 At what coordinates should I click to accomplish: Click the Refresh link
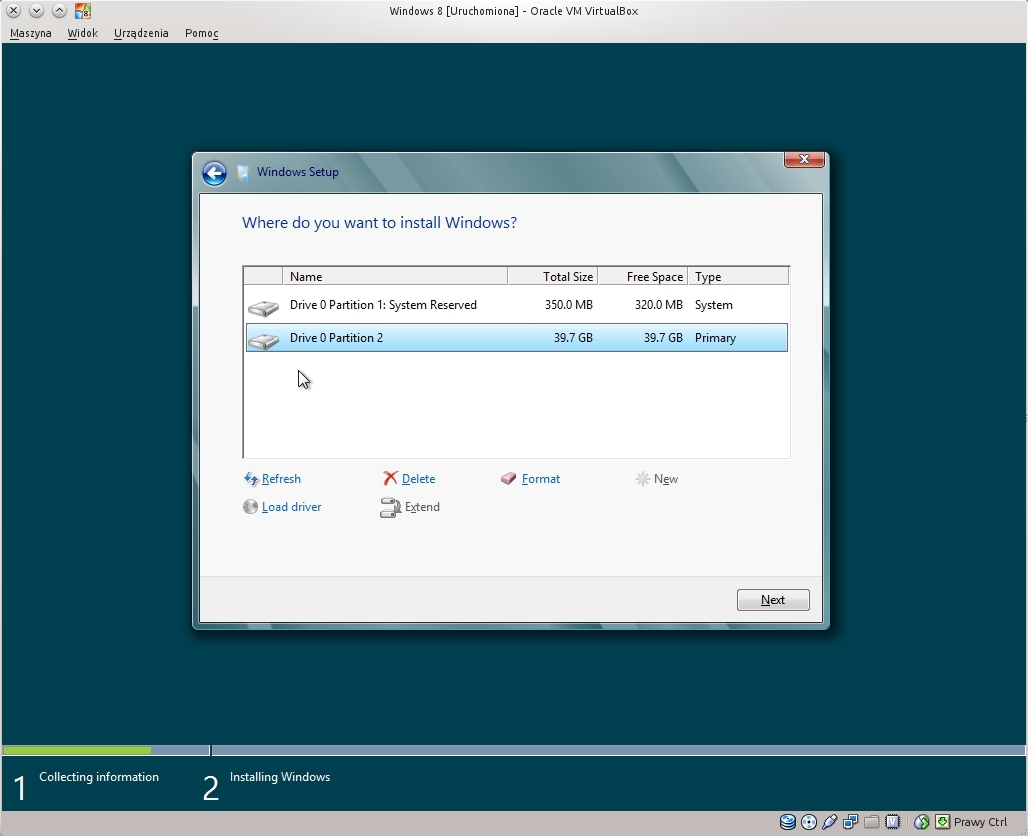tap(281, 479)
